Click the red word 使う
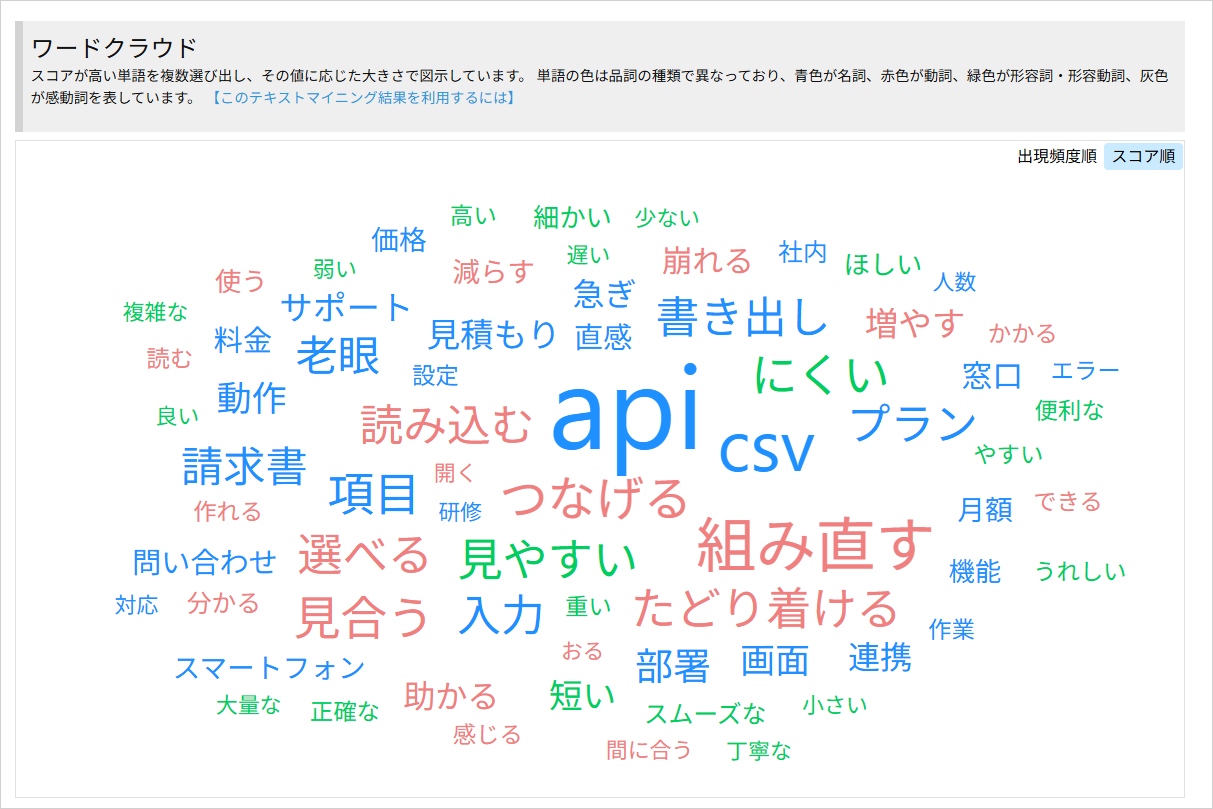 pyautogui.click(x=241, y=281)
